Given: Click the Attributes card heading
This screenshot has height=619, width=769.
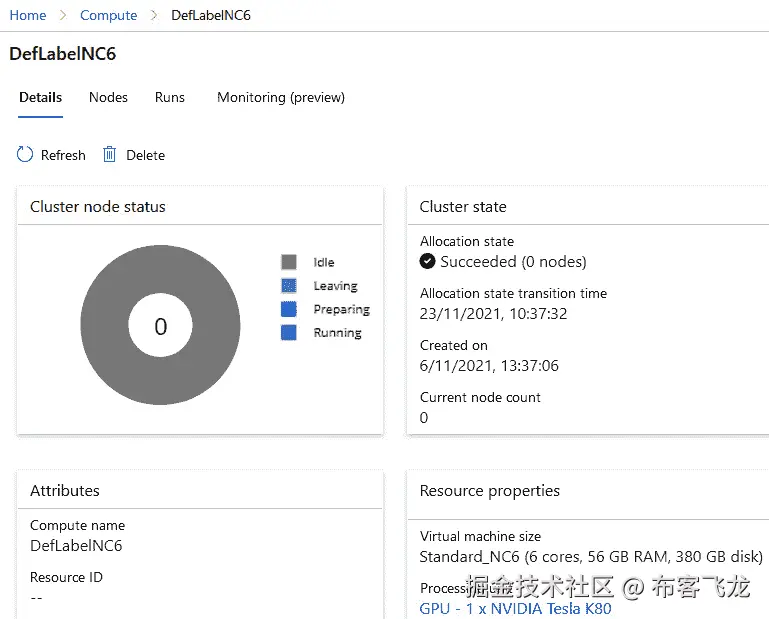Looking at the screenshot, I should [65, 491].
